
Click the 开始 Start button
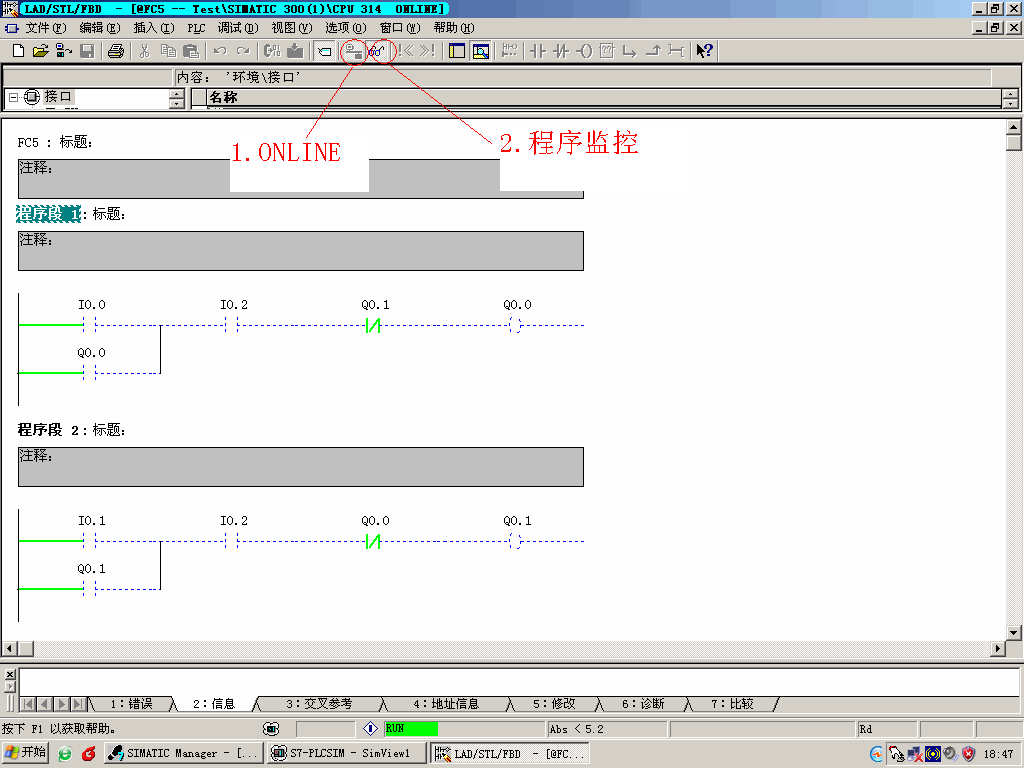click(x=26, y=753)
